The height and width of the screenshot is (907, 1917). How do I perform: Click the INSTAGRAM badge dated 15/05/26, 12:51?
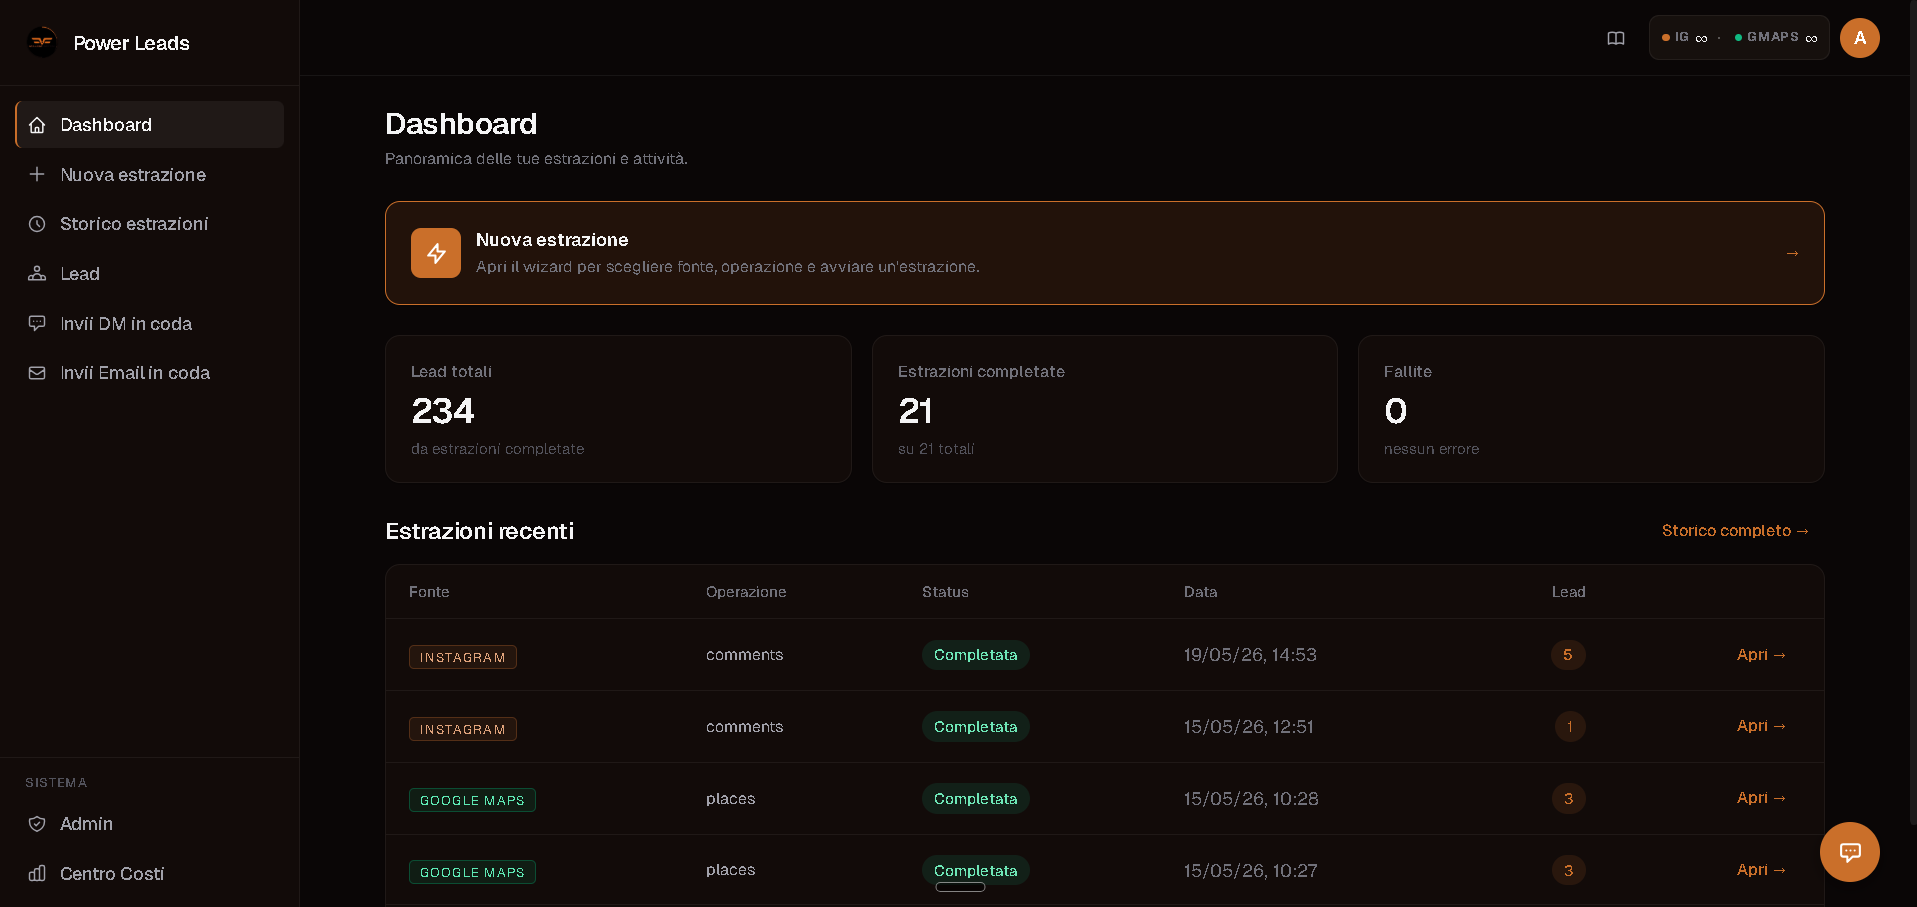463,729
